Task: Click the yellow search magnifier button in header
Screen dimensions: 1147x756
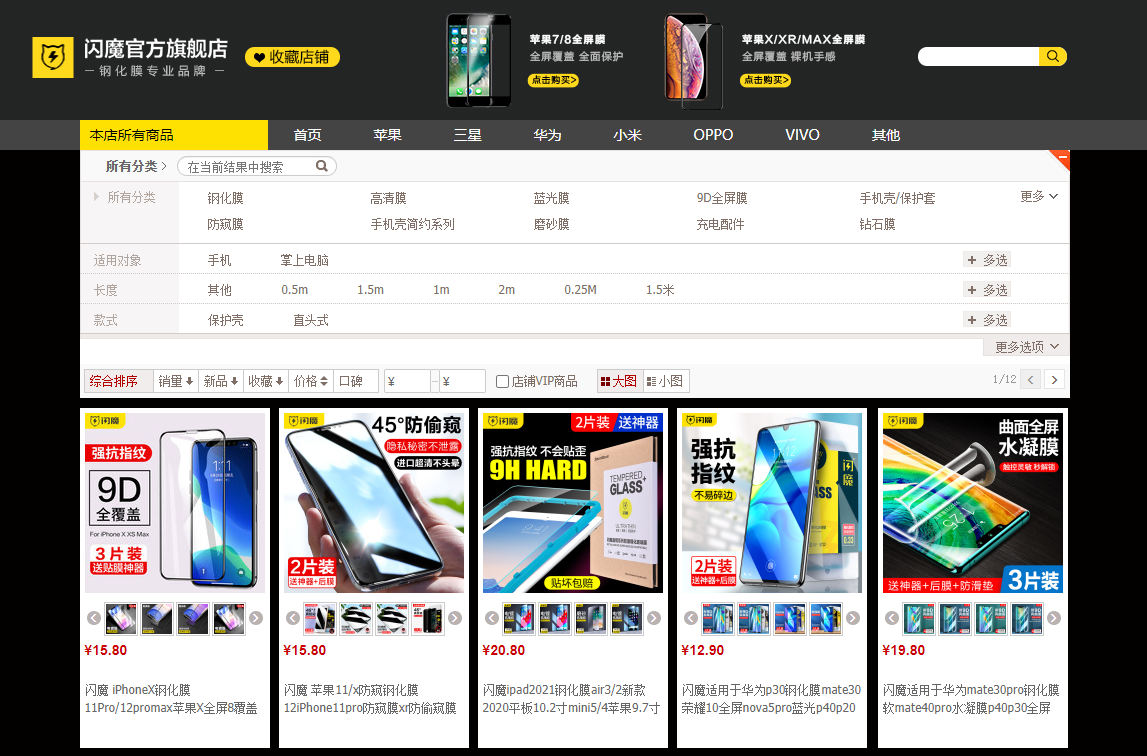Action: (1053, 57)
